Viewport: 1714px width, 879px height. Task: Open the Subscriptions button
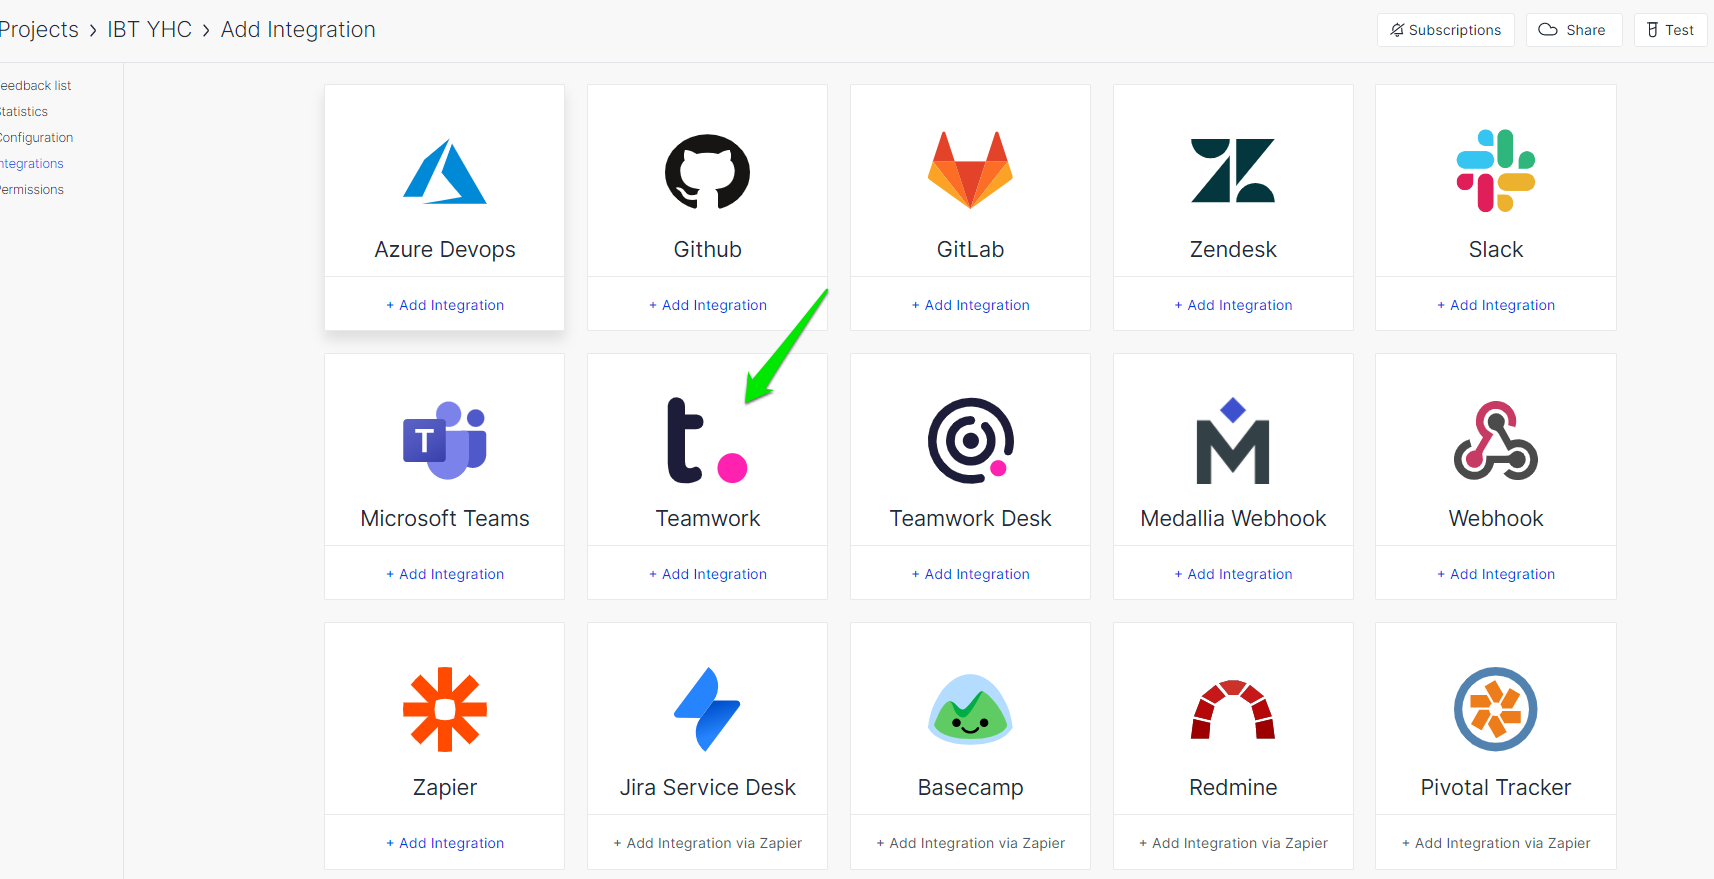coord(1446,30)
